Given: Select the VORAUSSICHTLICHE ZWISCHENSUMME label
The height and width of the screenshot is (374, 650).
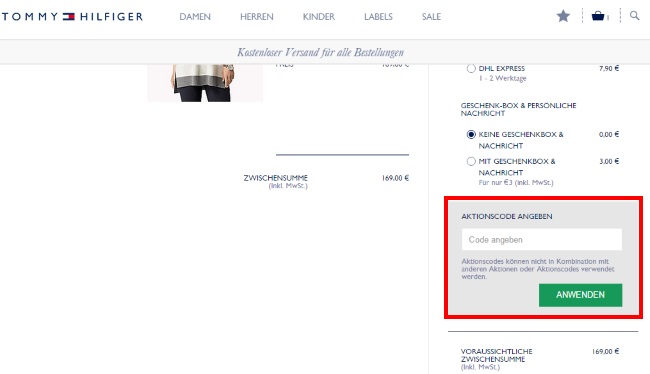Looking at the screenshot, I should point(497,355).
